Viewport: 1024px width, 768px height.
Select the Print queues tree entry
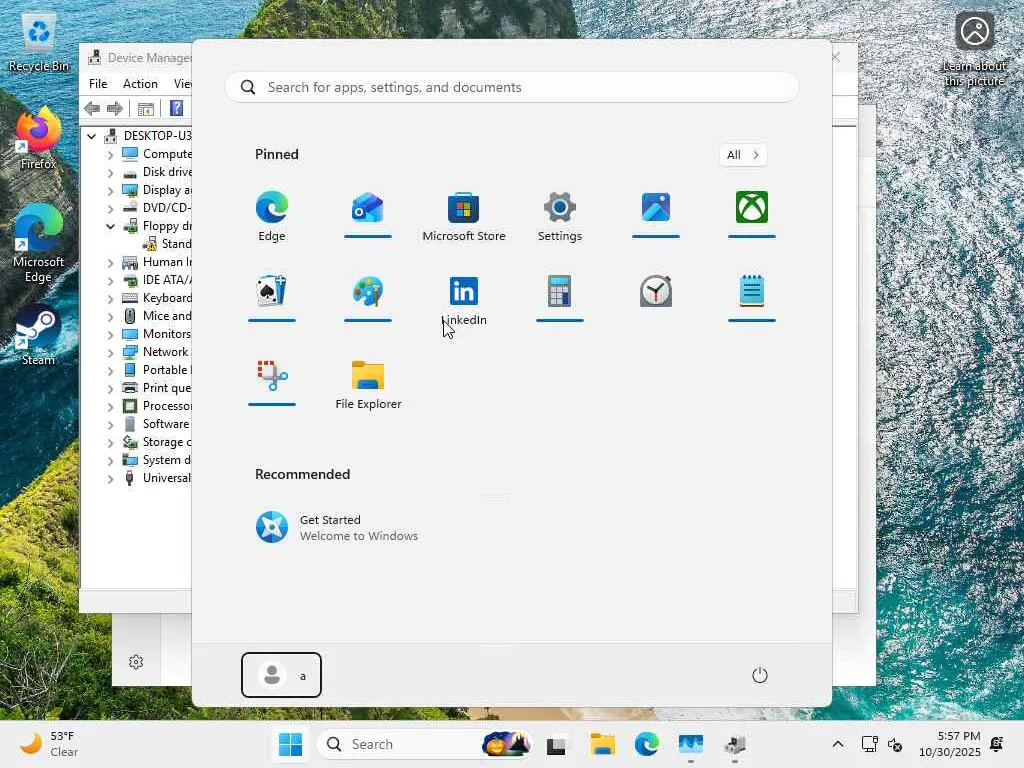(157, 388)
